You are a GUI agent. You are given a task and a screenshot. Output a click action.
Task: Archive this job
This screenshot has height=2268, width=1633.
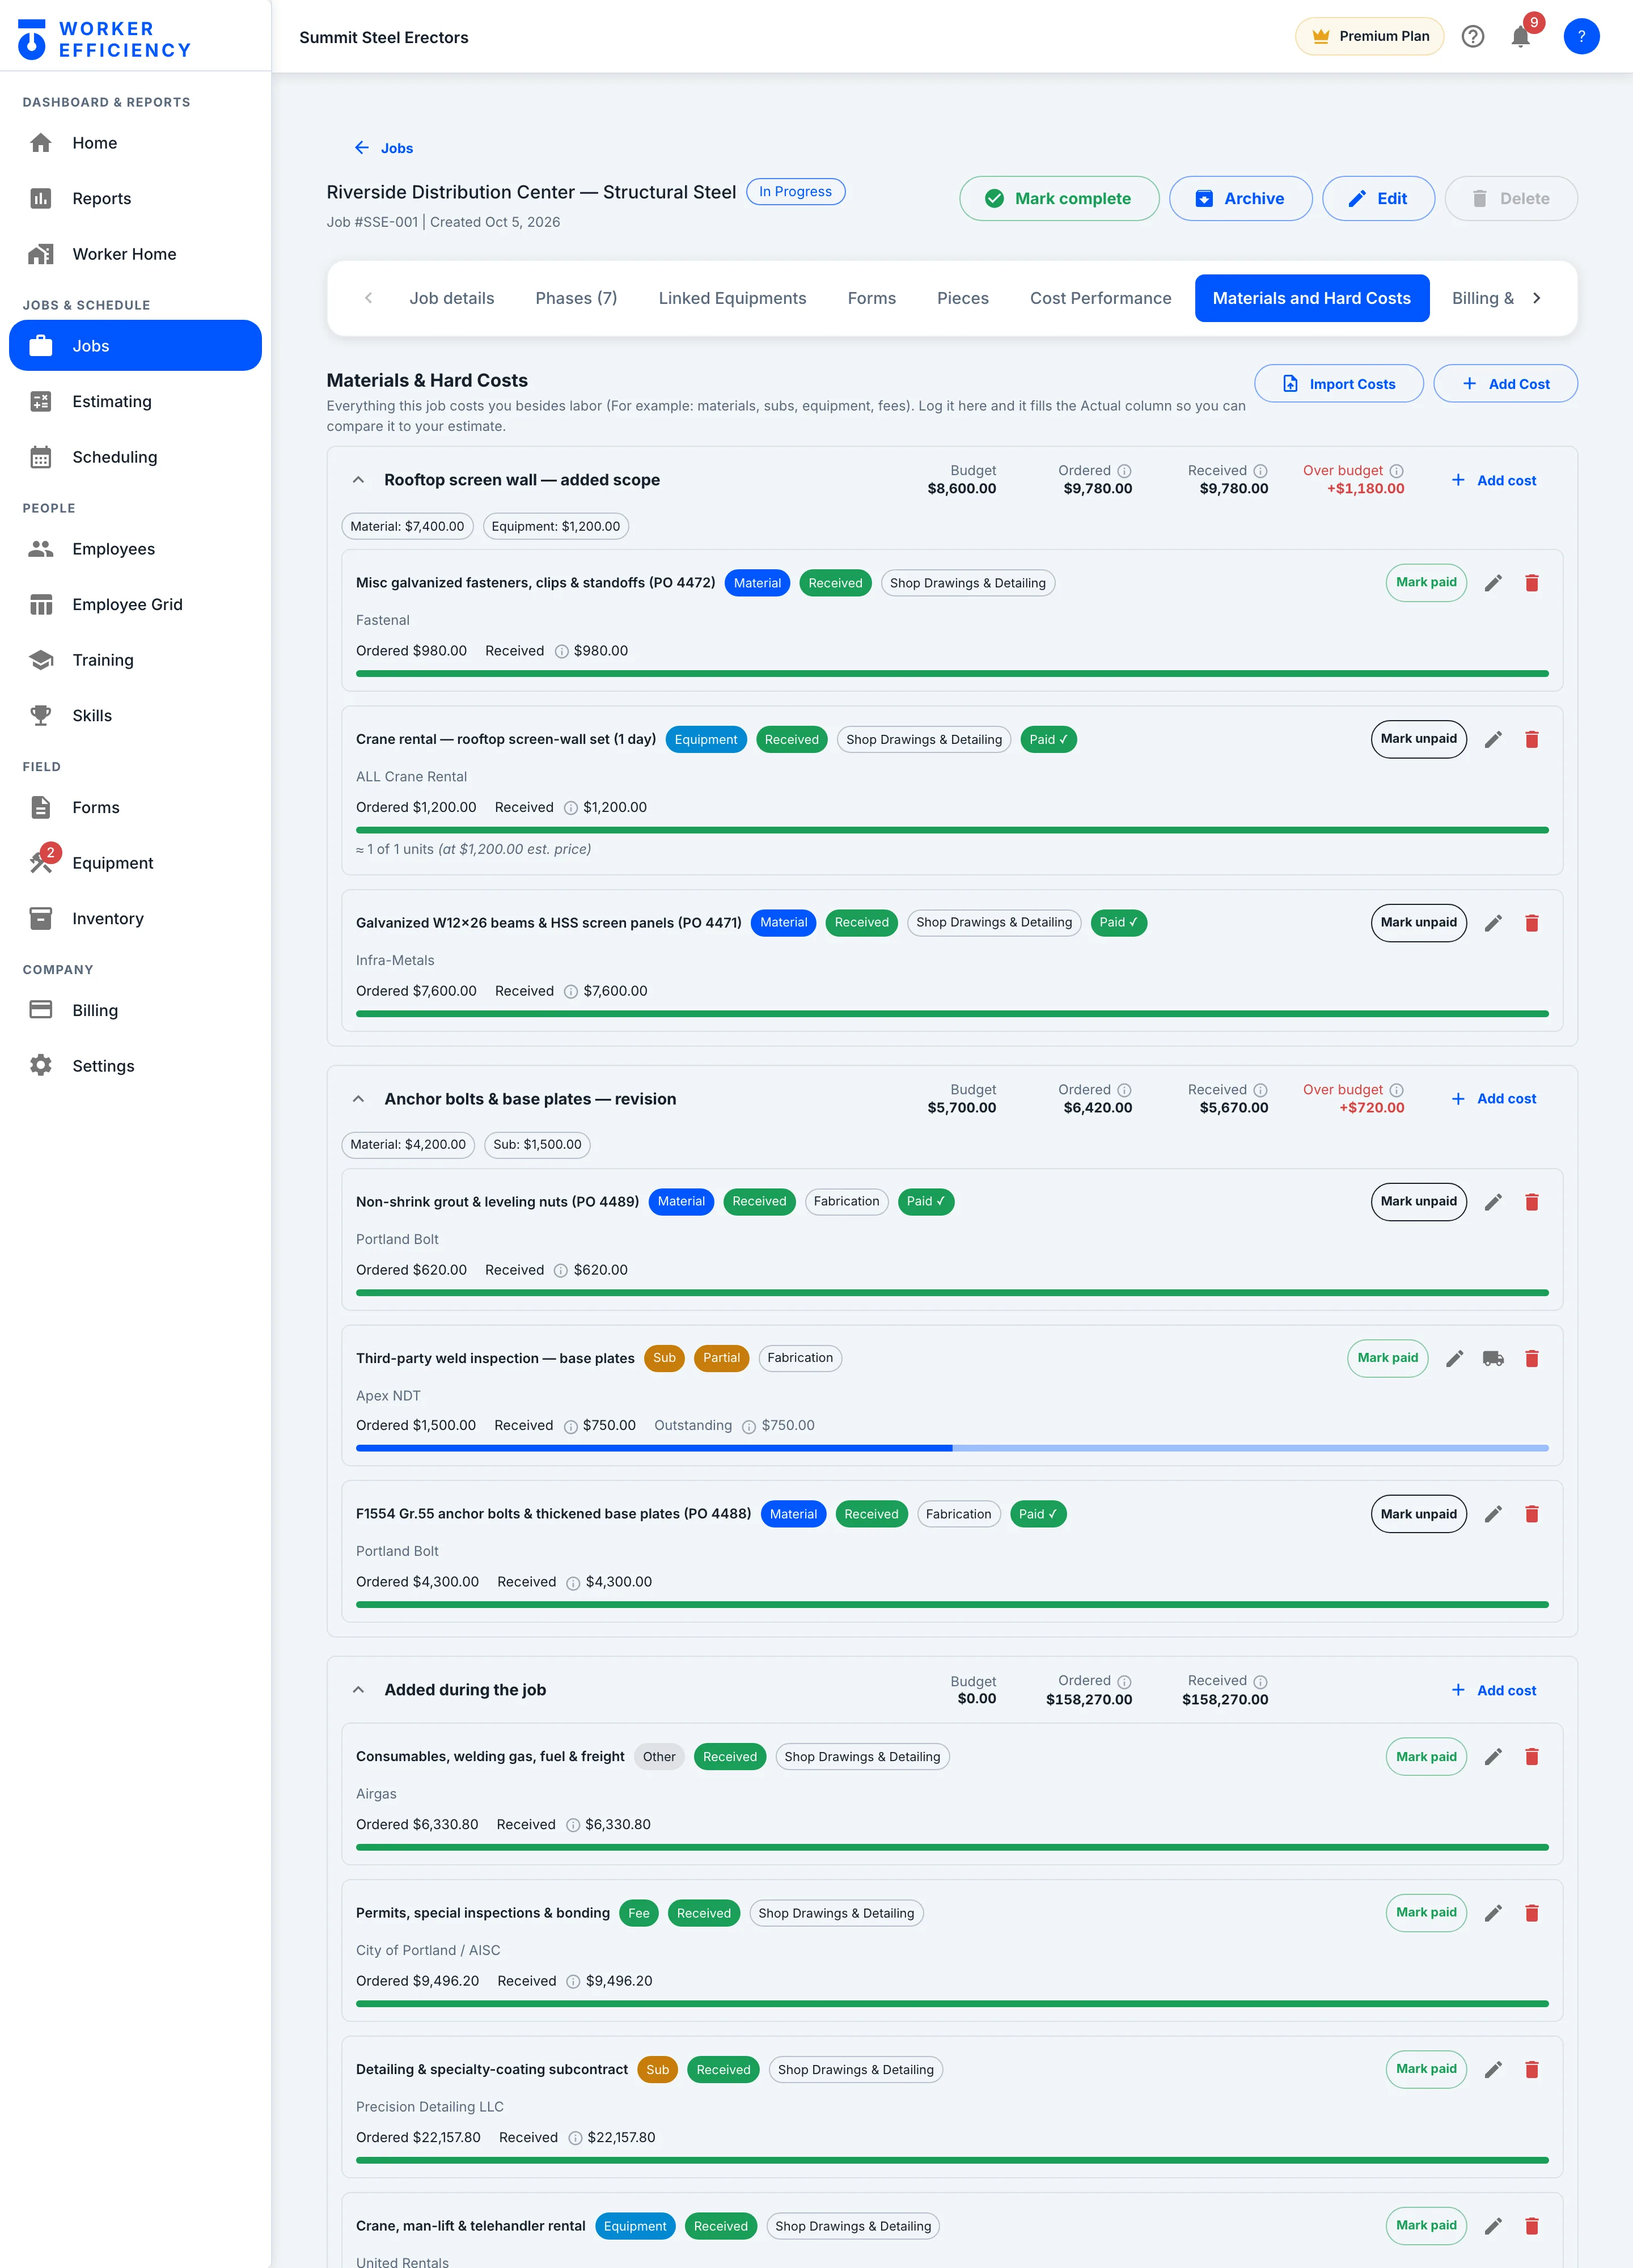[1240, 199]
